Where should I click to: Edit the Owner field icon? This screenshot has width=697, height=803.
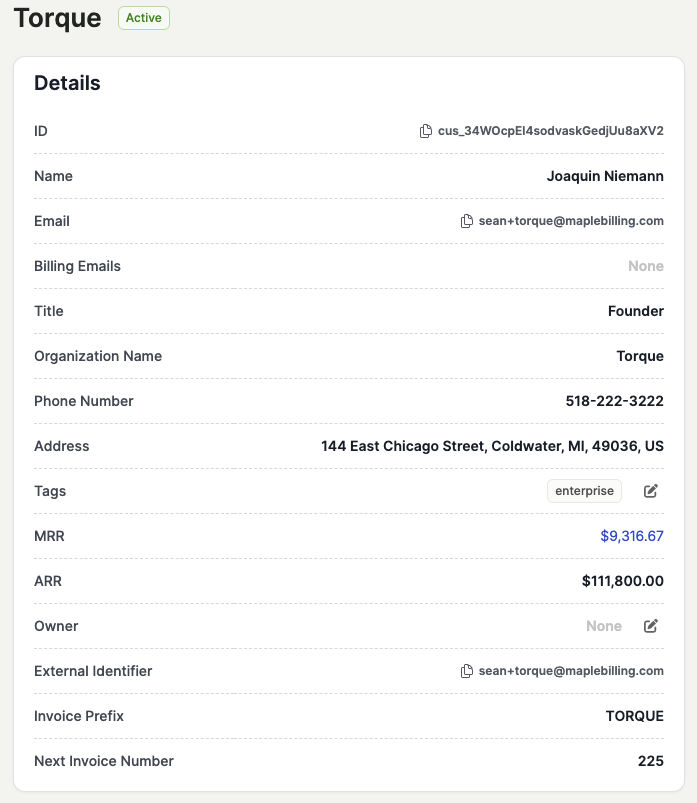[651, 626]
